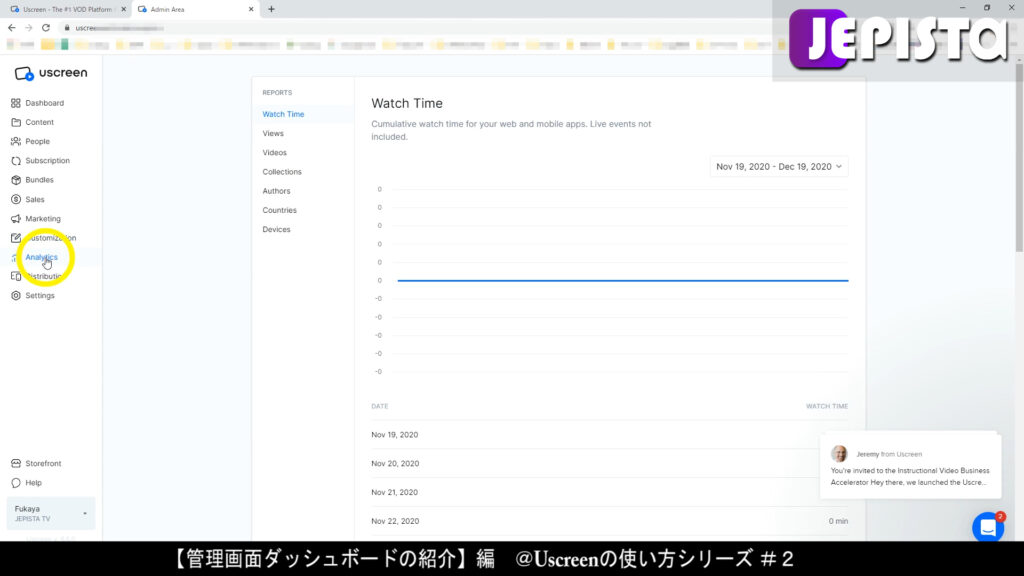
Task: Open the Videos report
Action: (274, 153)
